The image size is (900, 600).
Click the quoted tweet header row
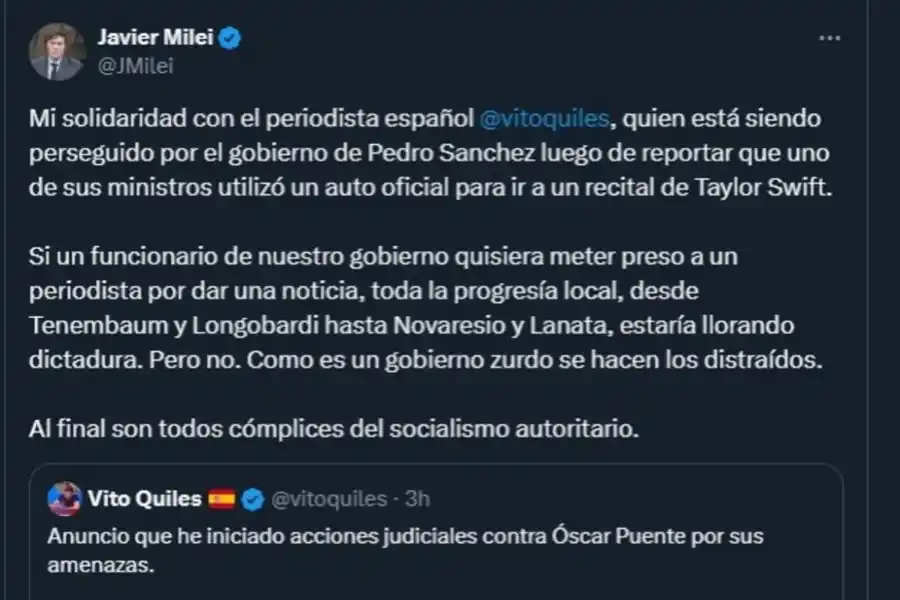(240, 498)
